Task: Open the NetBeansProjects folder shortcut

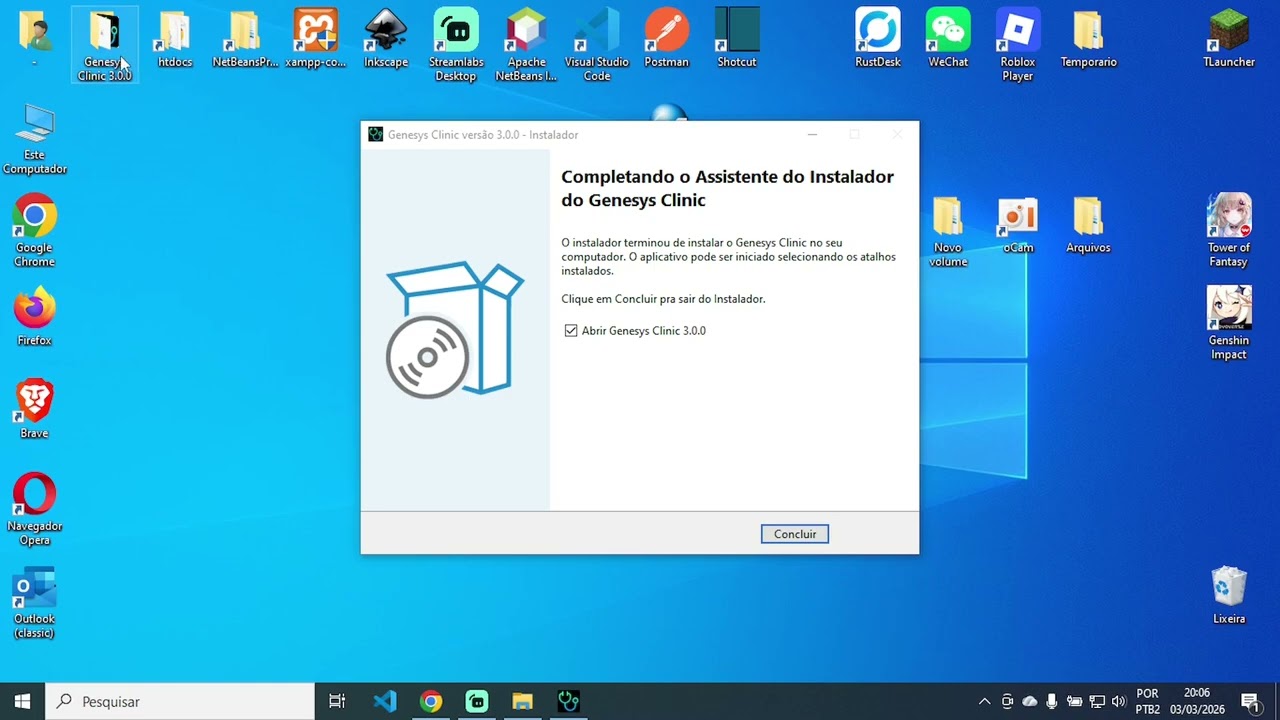Action: (x=245, y=40)
